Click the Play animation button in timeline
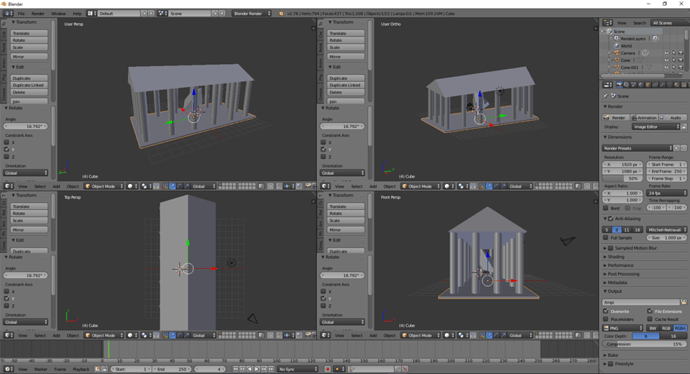Screen dimensions: 690x374 click(x=257, y=369)
